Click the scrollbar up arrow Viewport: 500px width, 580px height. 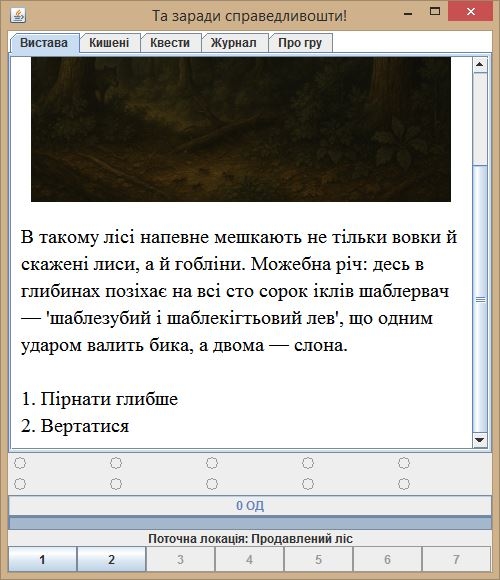click(480, 65)
